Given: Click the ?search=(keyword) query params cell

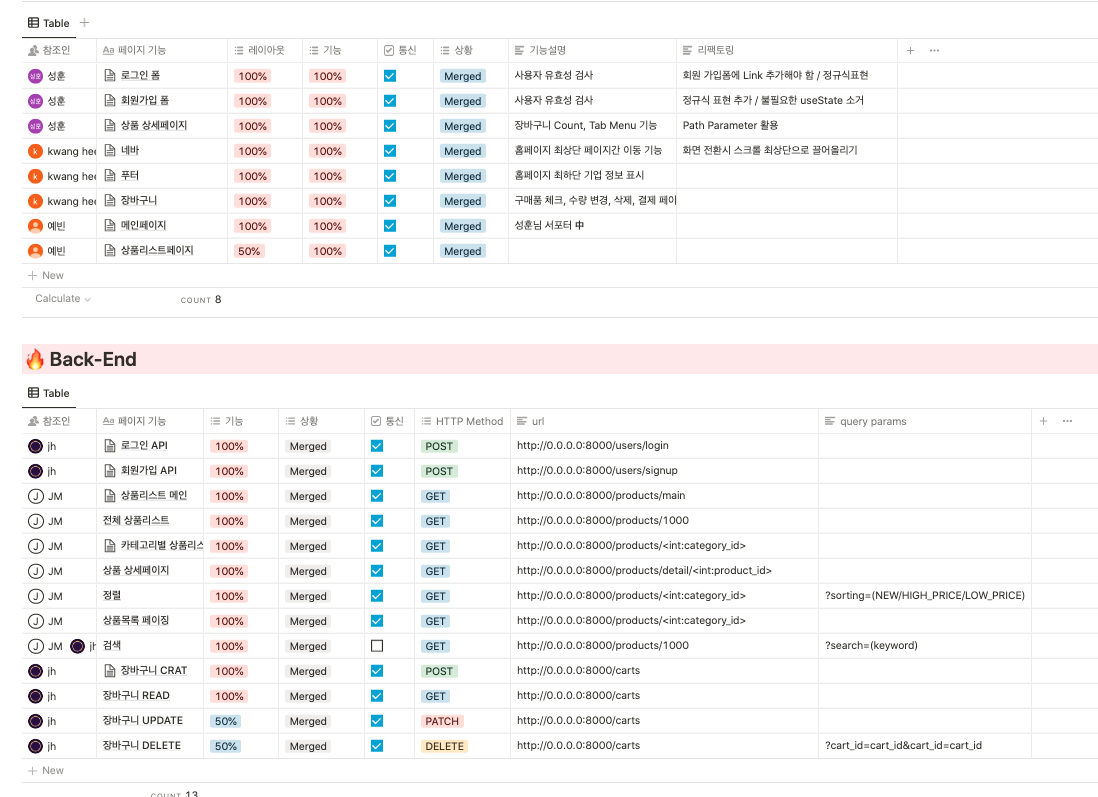Looking at the screenshot, I should 924,646.
